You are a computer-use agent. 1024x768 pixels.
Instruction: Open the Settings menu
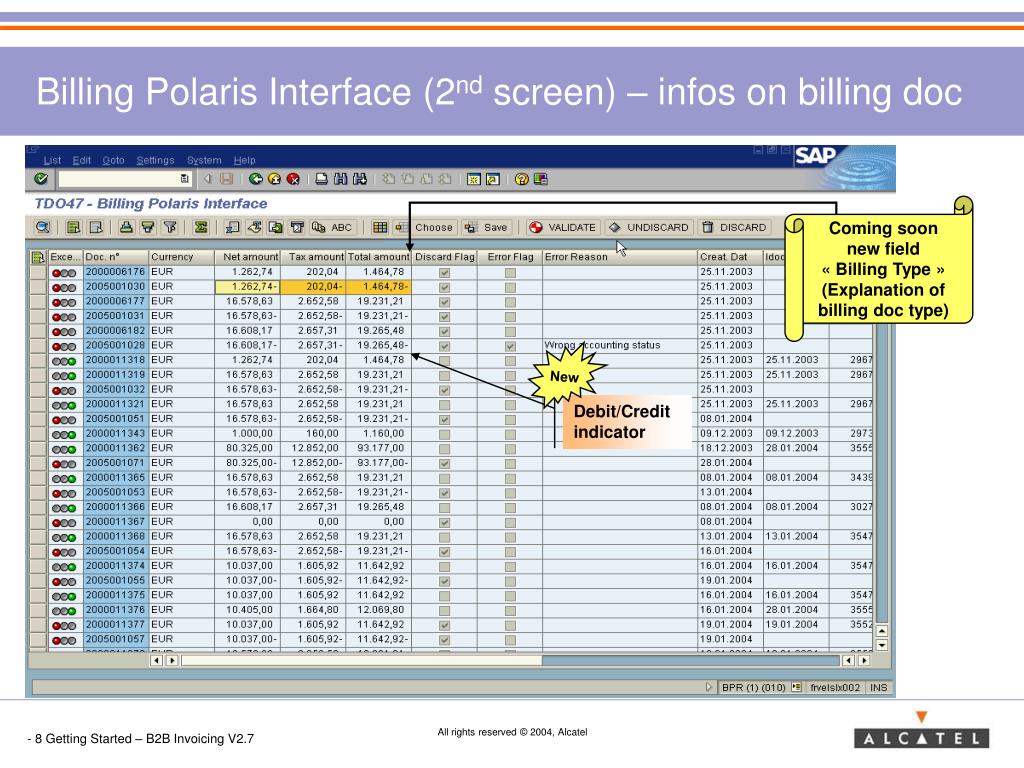155,160
